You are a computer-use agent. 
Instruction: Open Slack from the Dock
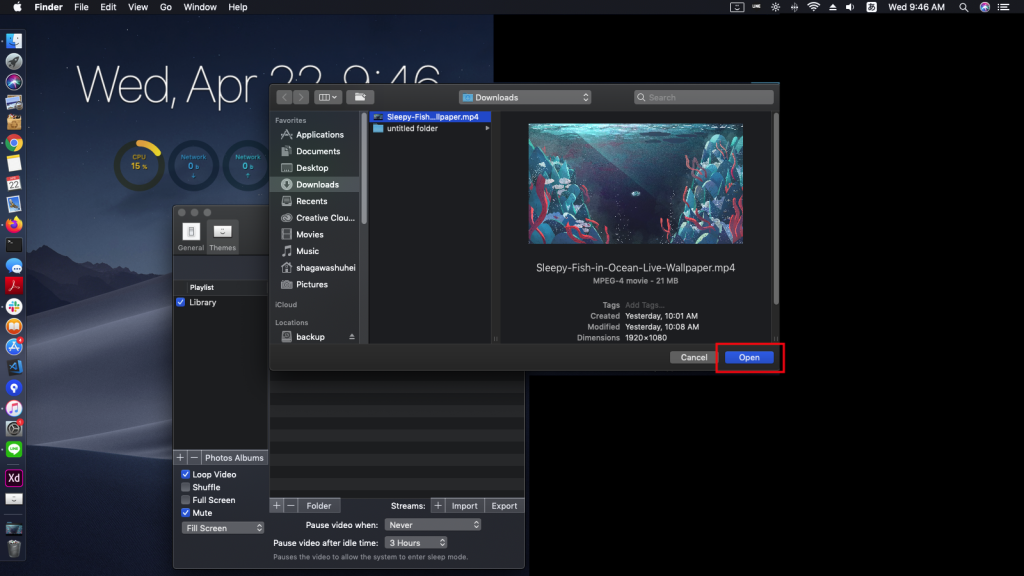pyautogui.click(x=14, y=306)
